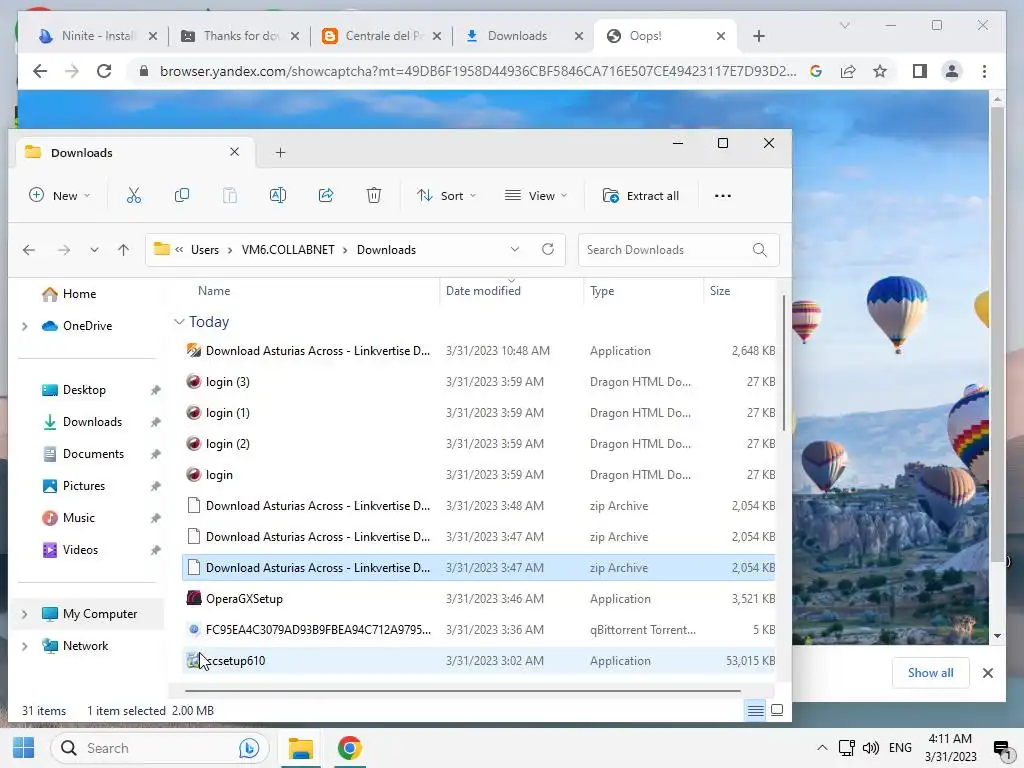Switch to details view icon in status bar
Viewport: 1024px width, 768px height.
click(756, 710)
